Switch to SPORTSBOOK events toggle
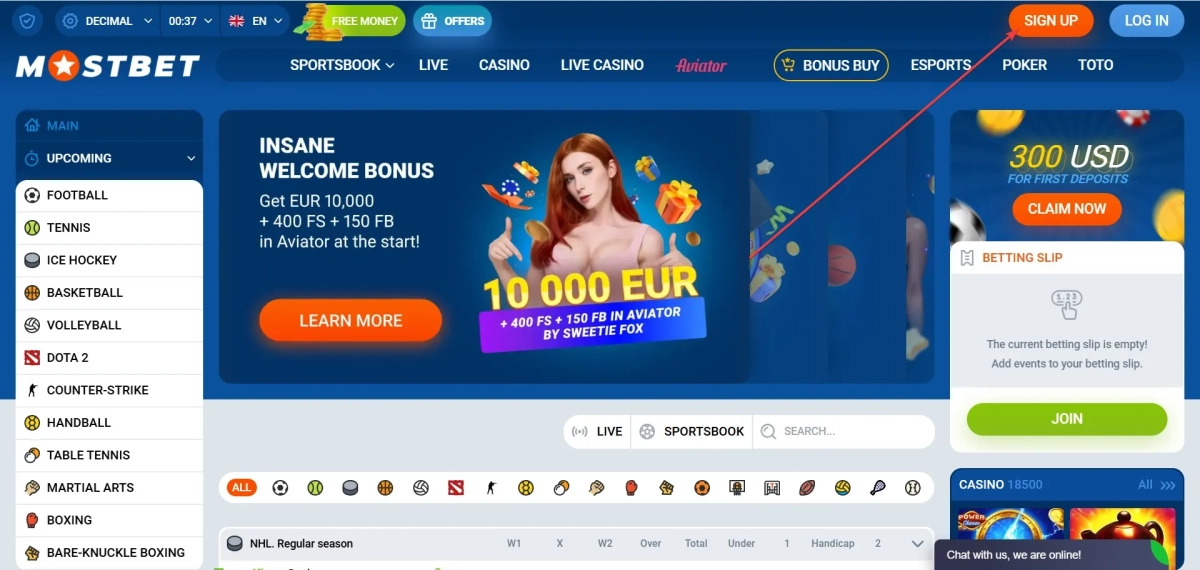This screenshot has width=1200, height=570. pyautogui.click(x=692, y=432)
